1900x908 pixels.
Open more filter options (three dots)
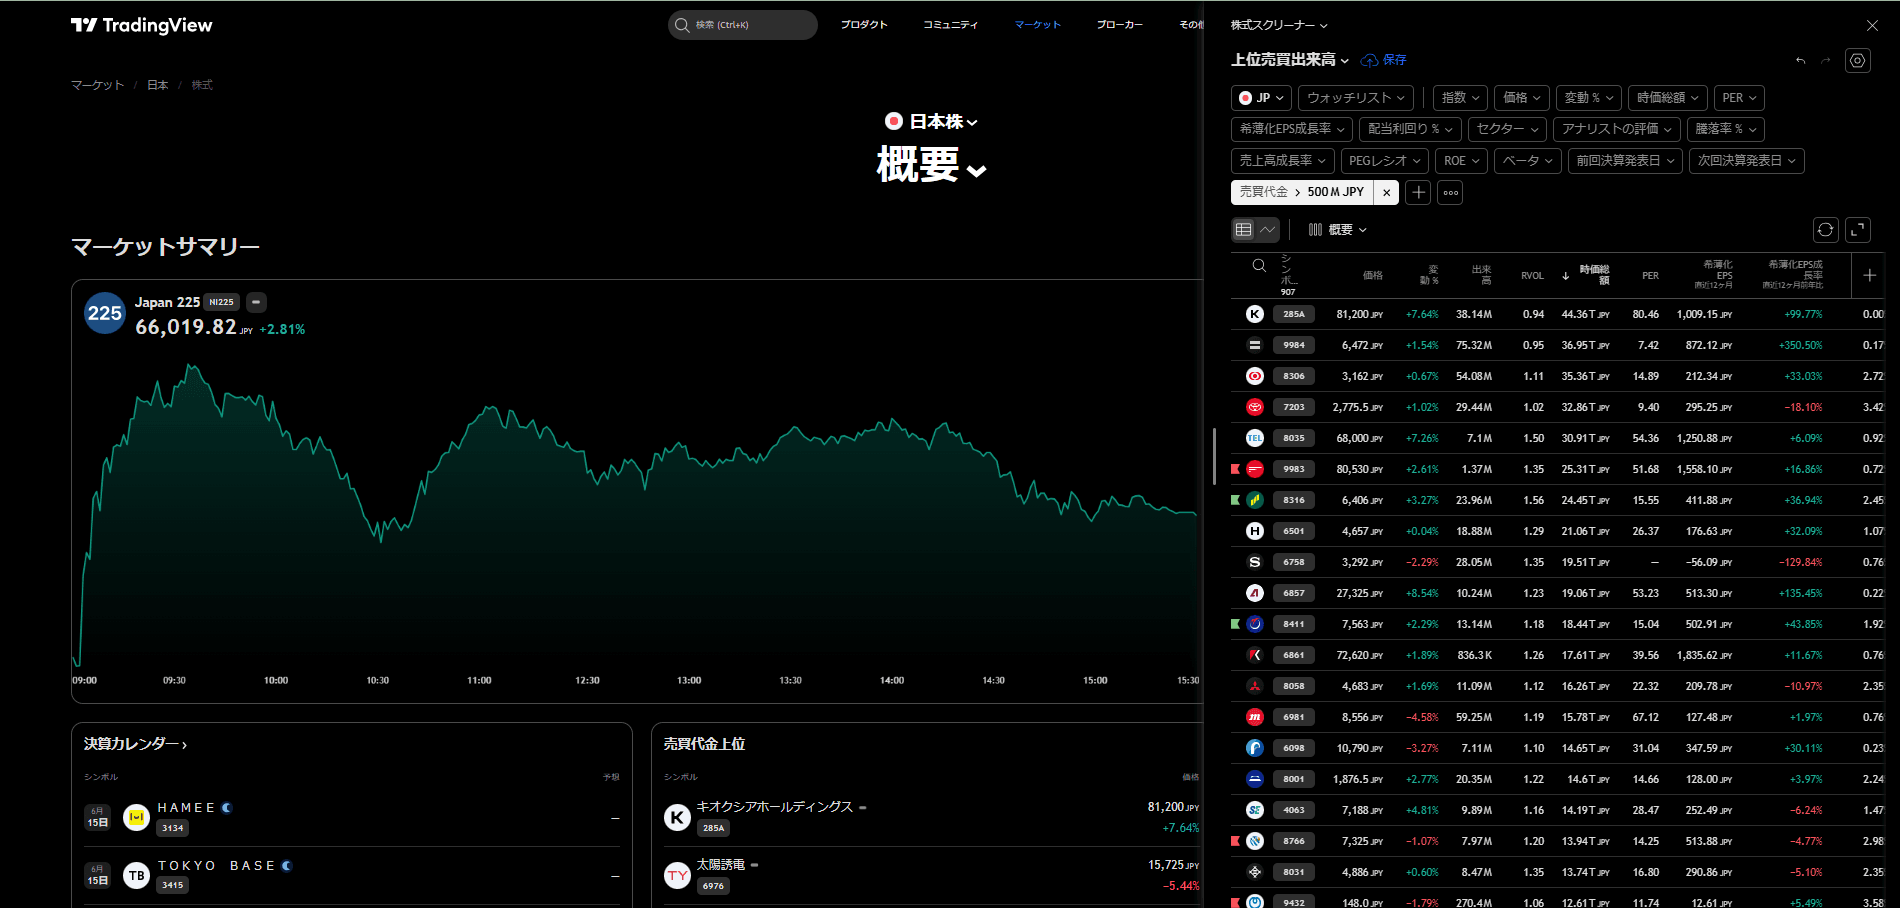(x=1450, y=192)
